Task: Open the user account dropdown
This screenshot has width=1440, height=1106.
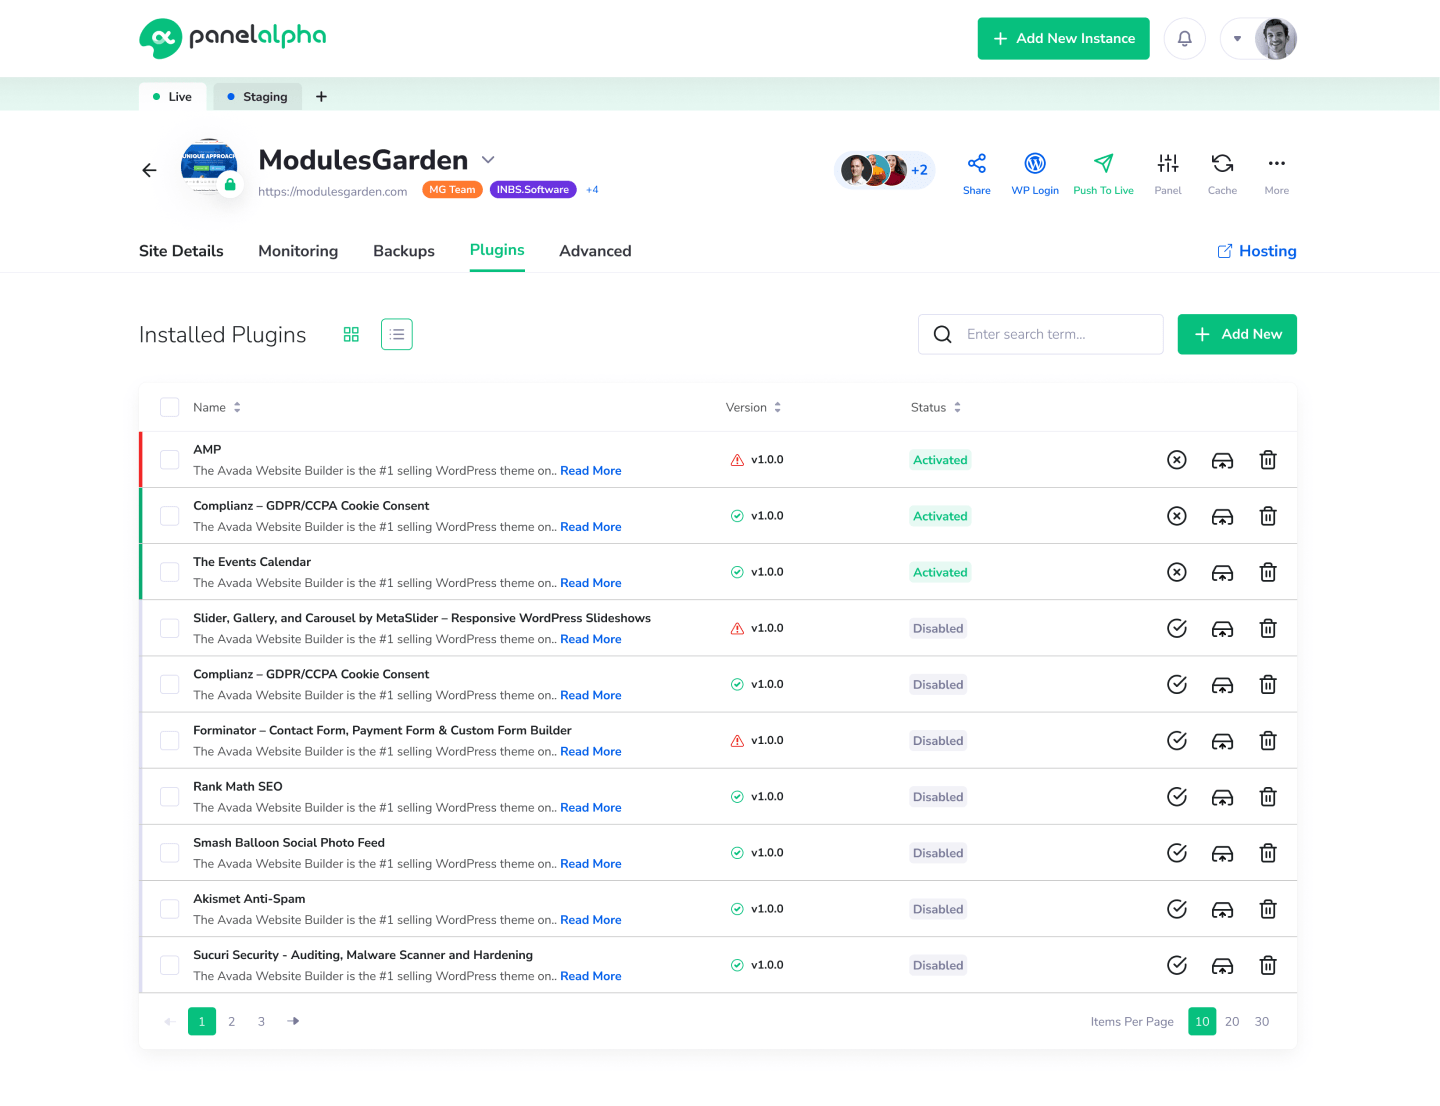Action: pyautogui.click(x=1237, y=38)
